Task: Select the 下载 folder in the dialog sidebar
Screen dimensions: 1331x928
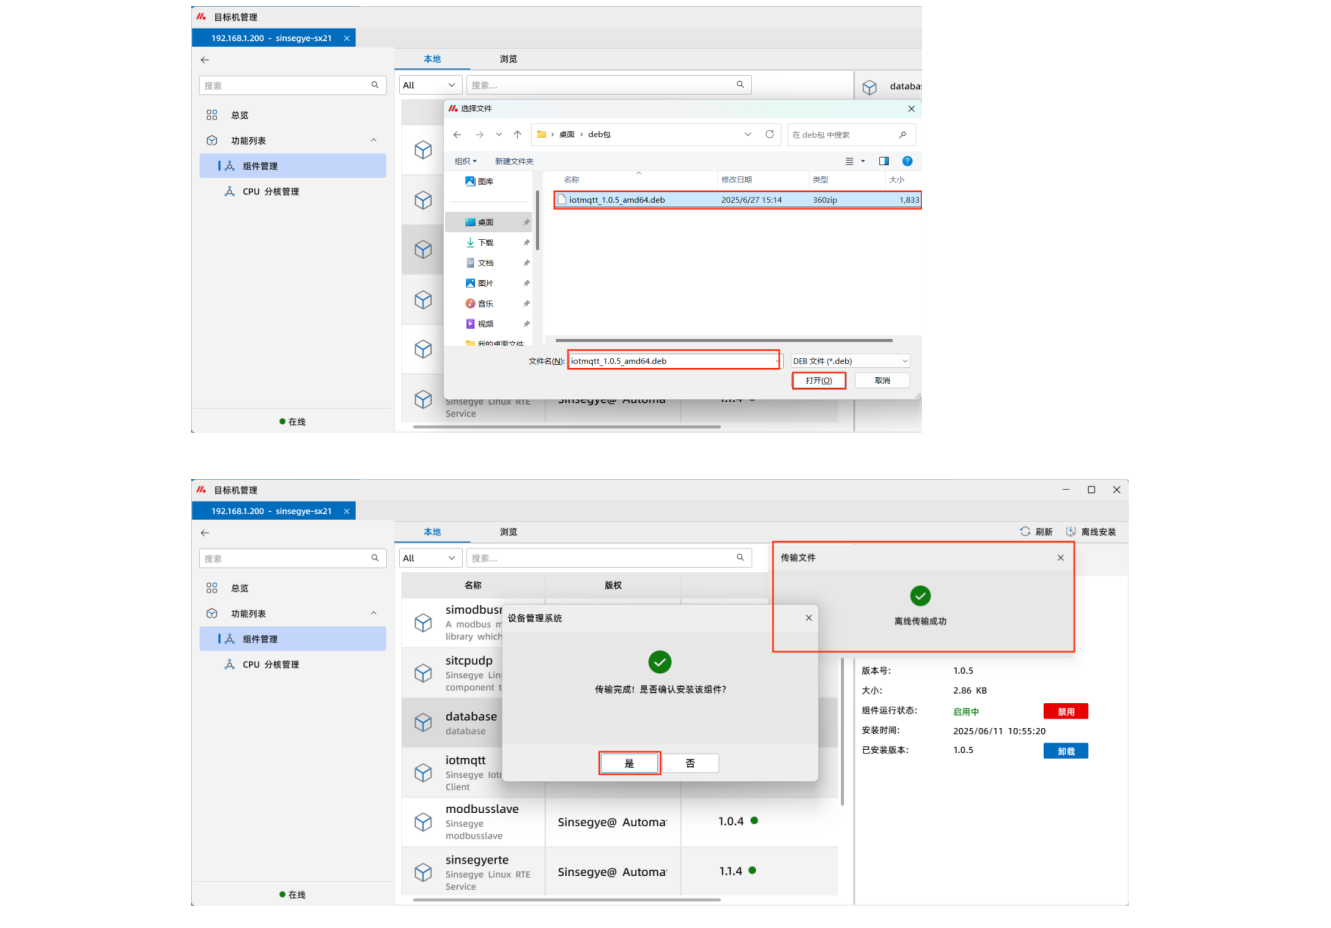Action: (485, 243)
